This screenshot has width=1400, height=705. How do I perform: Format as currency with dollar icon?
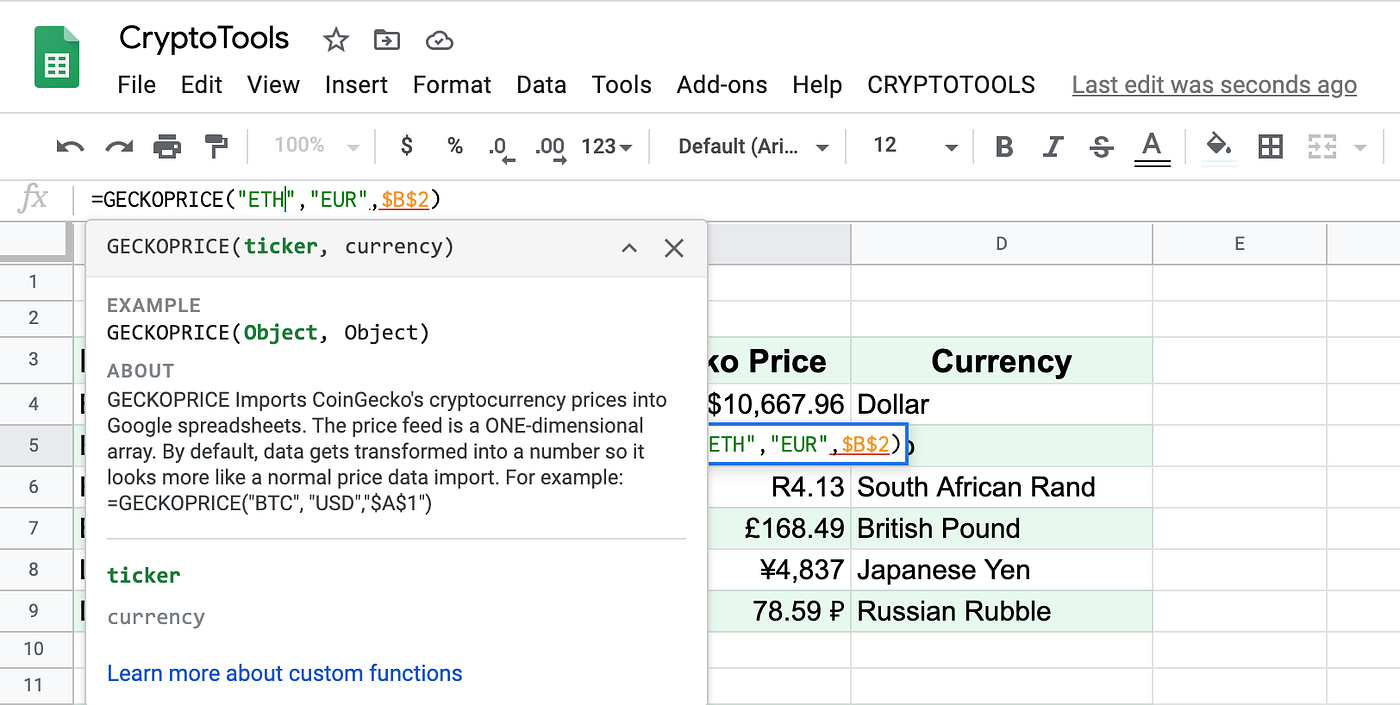[406, 146]
